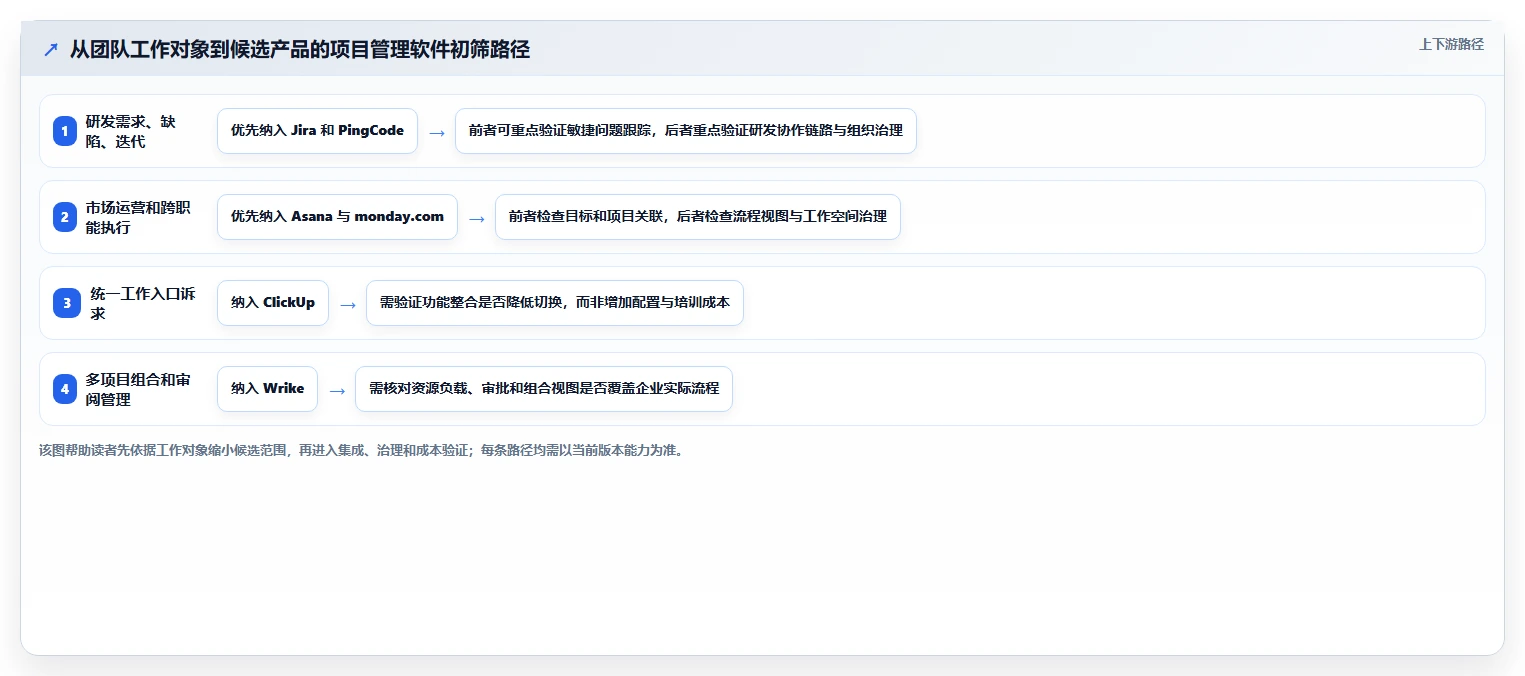Click the box 需验证功能整合是否降低切换
1525x676 pixels.
555,303
